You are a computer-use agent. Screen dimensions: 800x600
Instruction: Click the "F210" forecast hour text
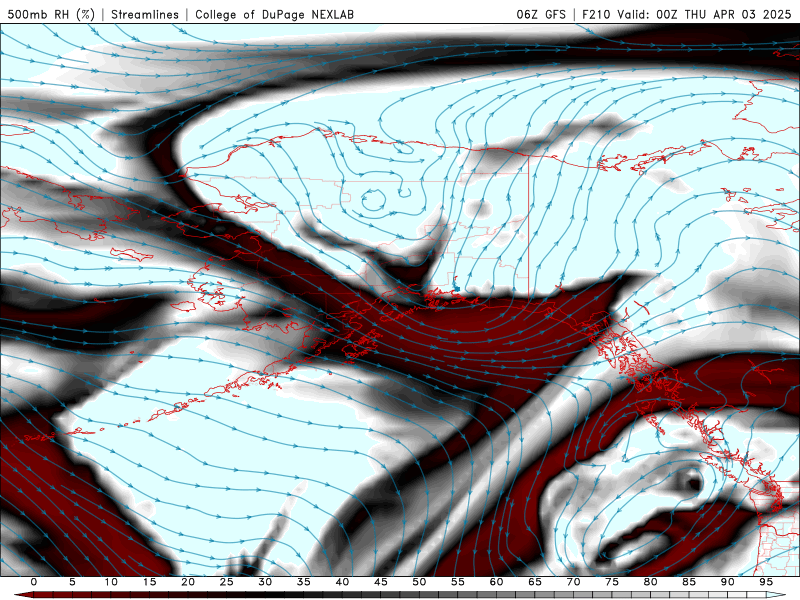pyautogui.click(x=596, y=14)
